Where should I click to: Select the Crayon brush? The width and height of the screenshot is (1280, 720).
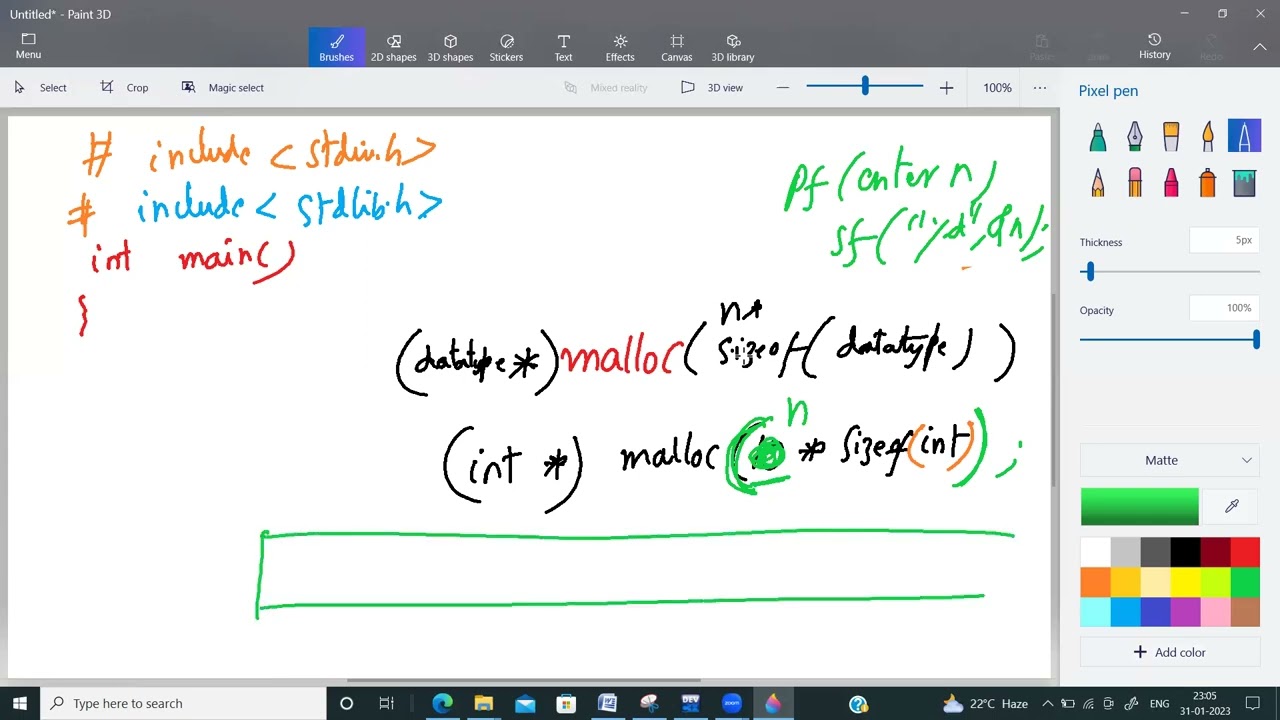(x=1171, y=182)
